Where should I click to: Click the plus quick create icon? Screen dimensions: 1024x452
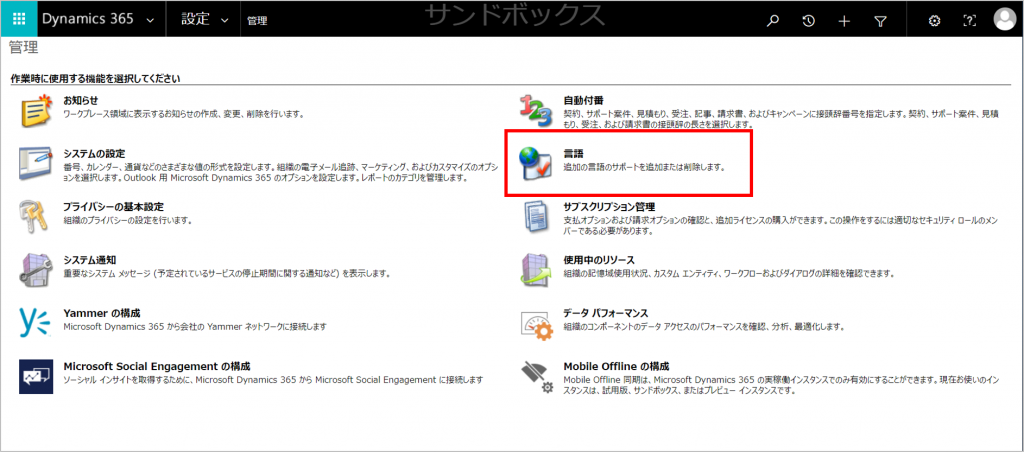[844, 20]
